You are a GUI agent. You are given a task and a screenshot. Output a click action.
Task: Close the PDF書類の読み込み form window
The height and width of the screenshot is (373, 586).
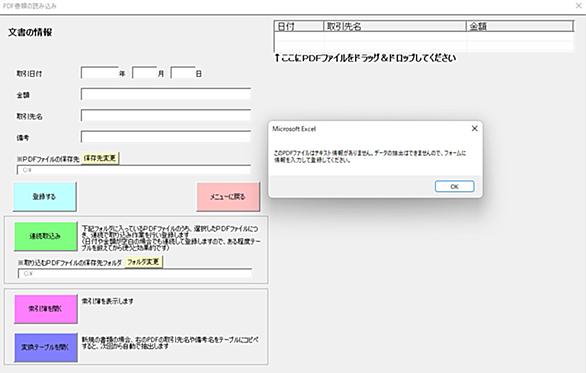[x=579, y=6]
